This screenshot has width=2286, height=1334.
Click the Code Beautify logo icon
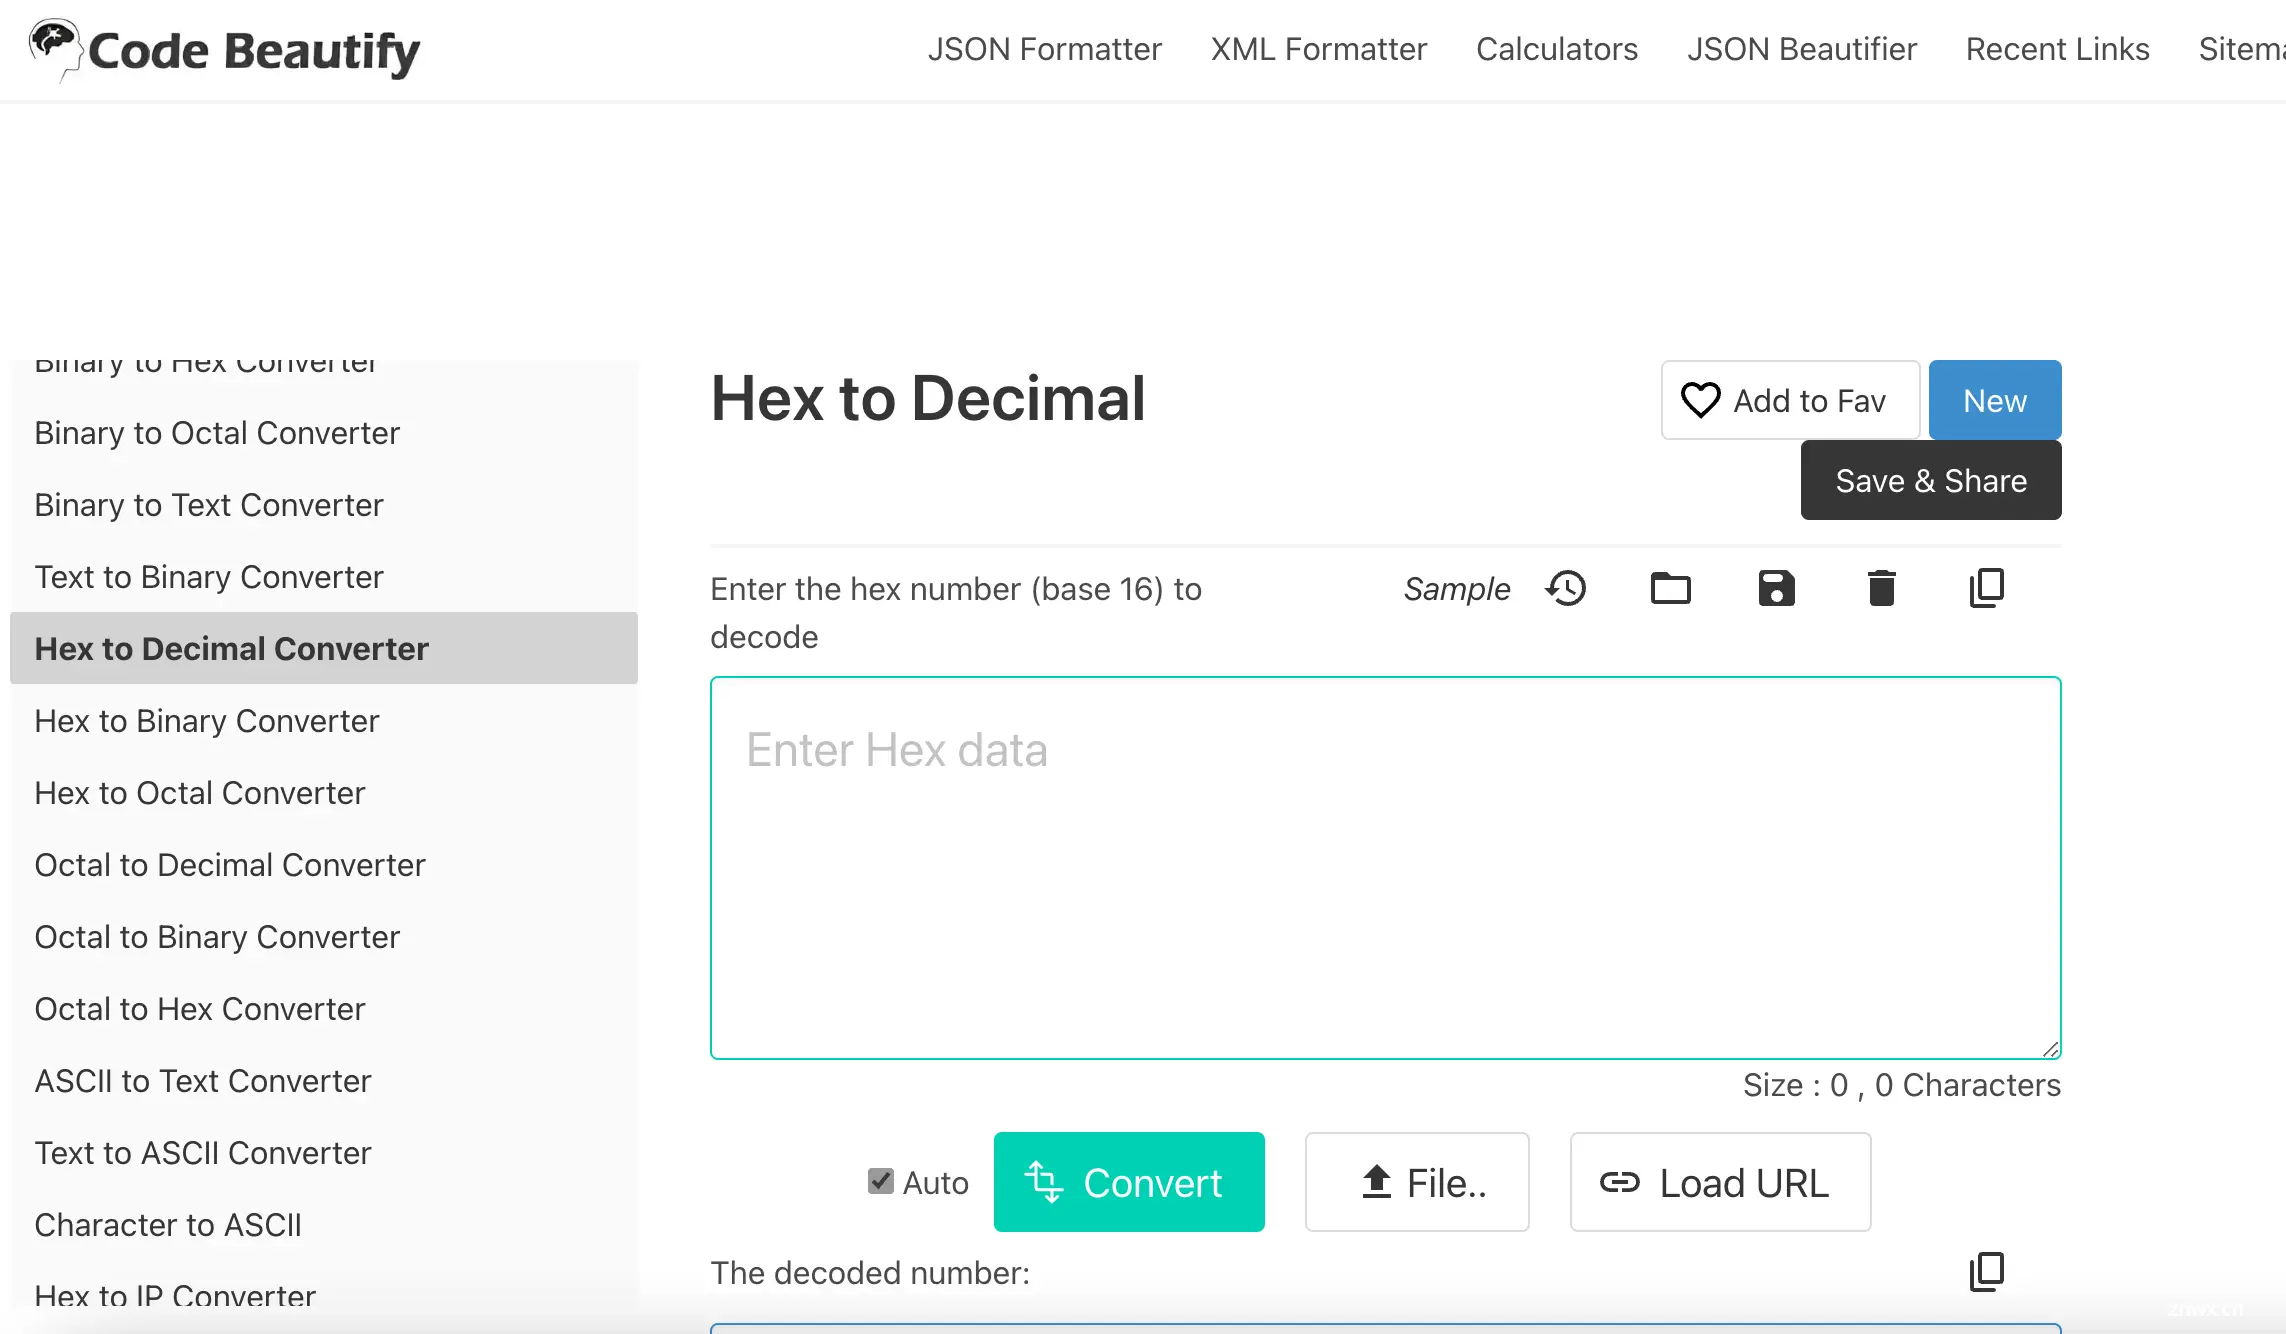click(x=54, y=48)
